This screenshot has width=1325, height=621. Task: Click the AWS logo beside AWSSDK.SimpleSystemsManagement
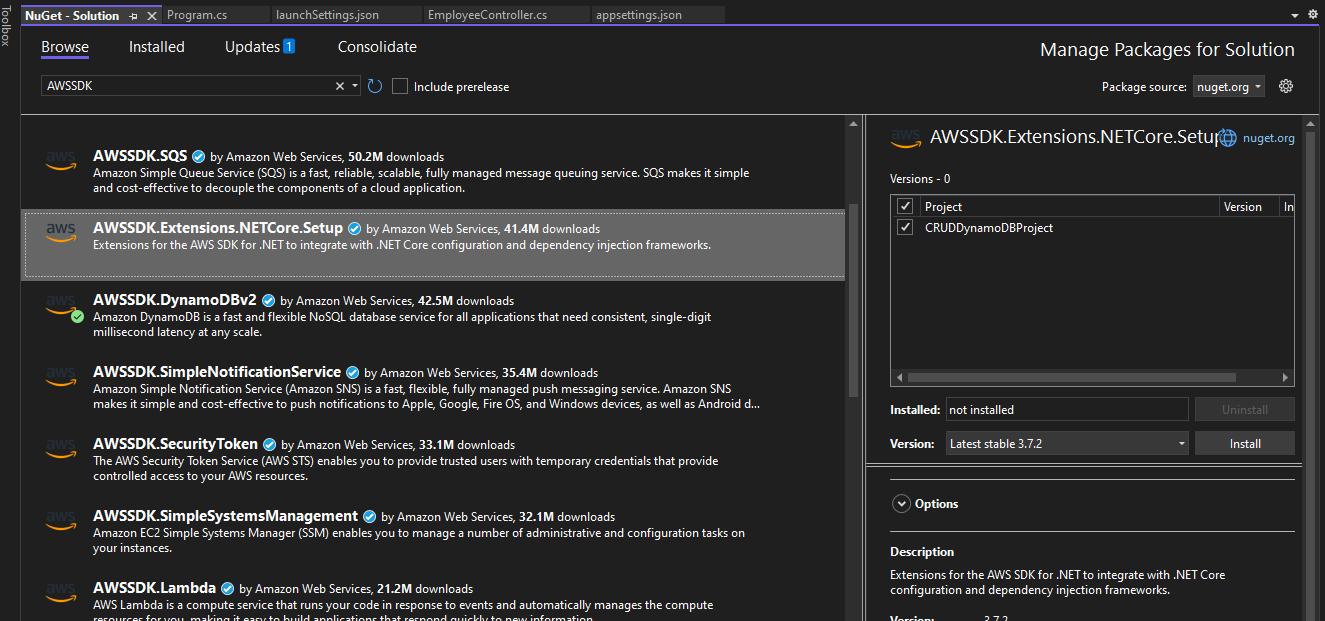tap(61, 520)
